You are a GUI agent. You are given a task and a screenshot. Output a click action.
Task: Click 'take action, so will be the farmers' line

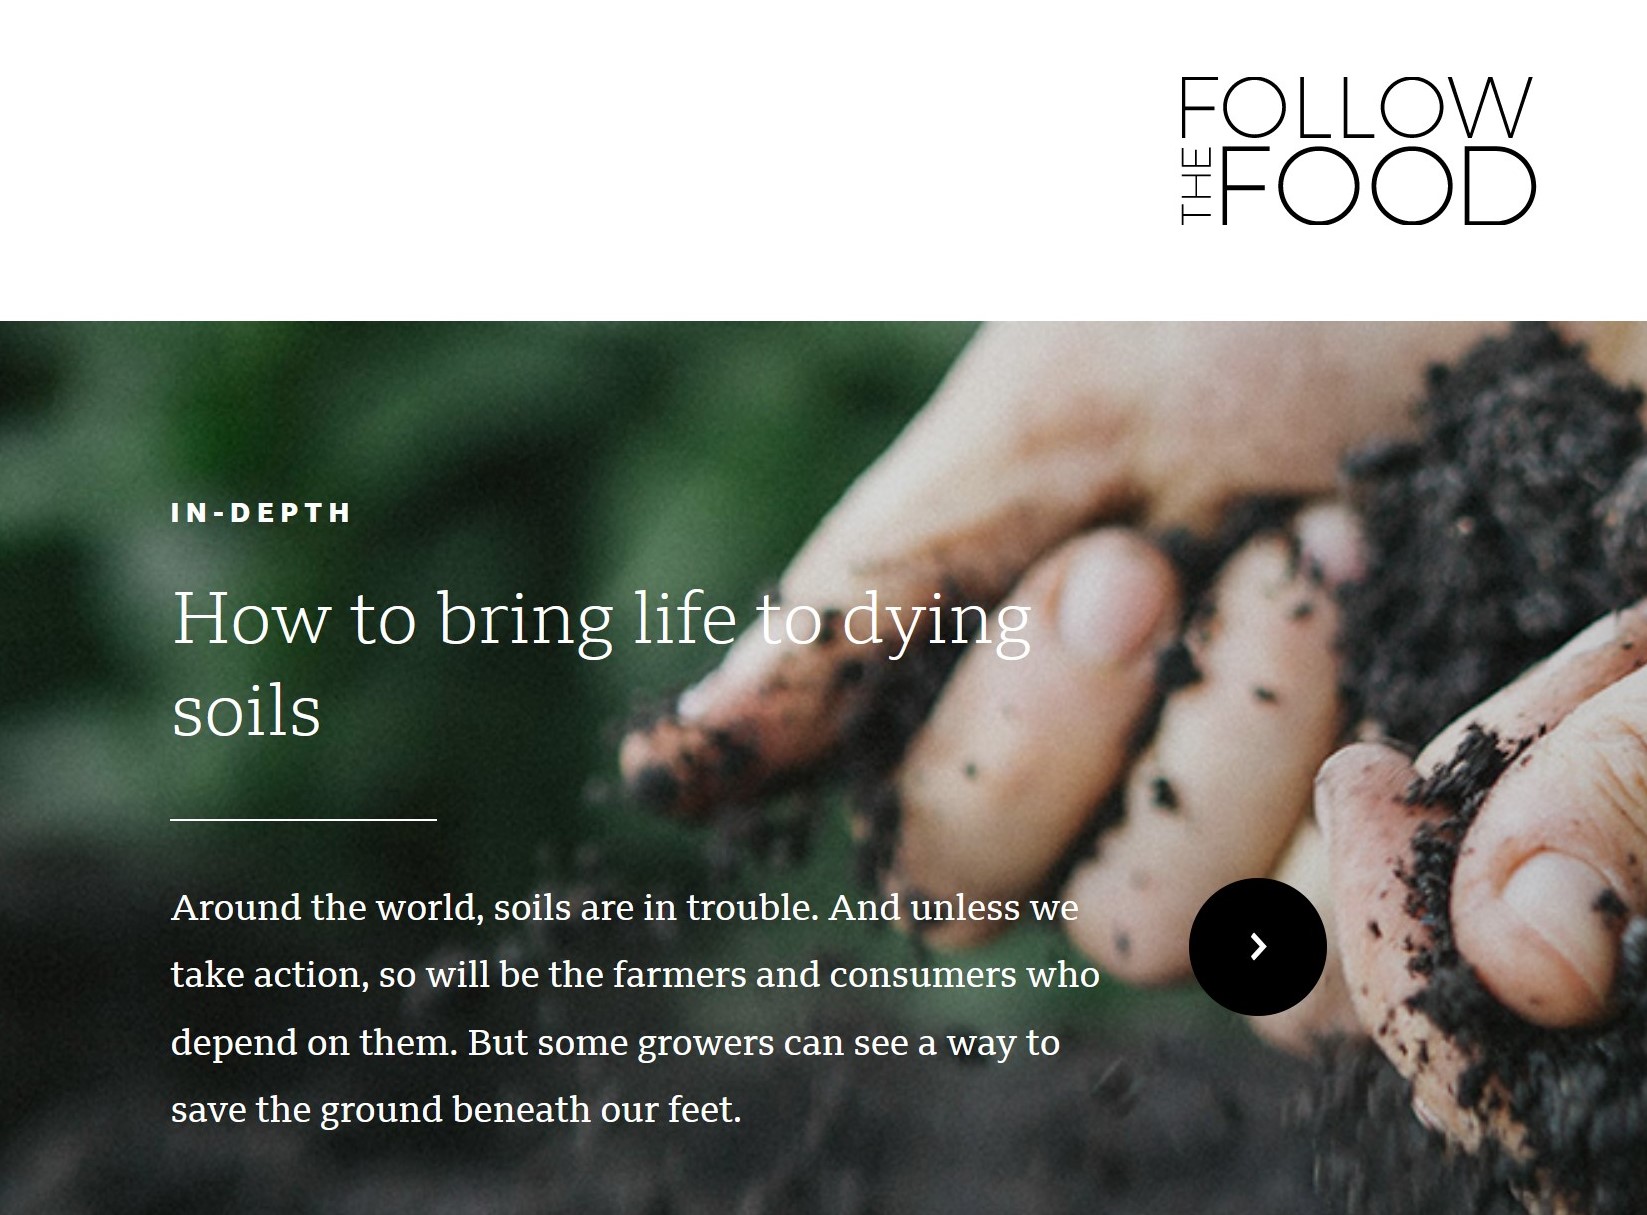[635, 975]
